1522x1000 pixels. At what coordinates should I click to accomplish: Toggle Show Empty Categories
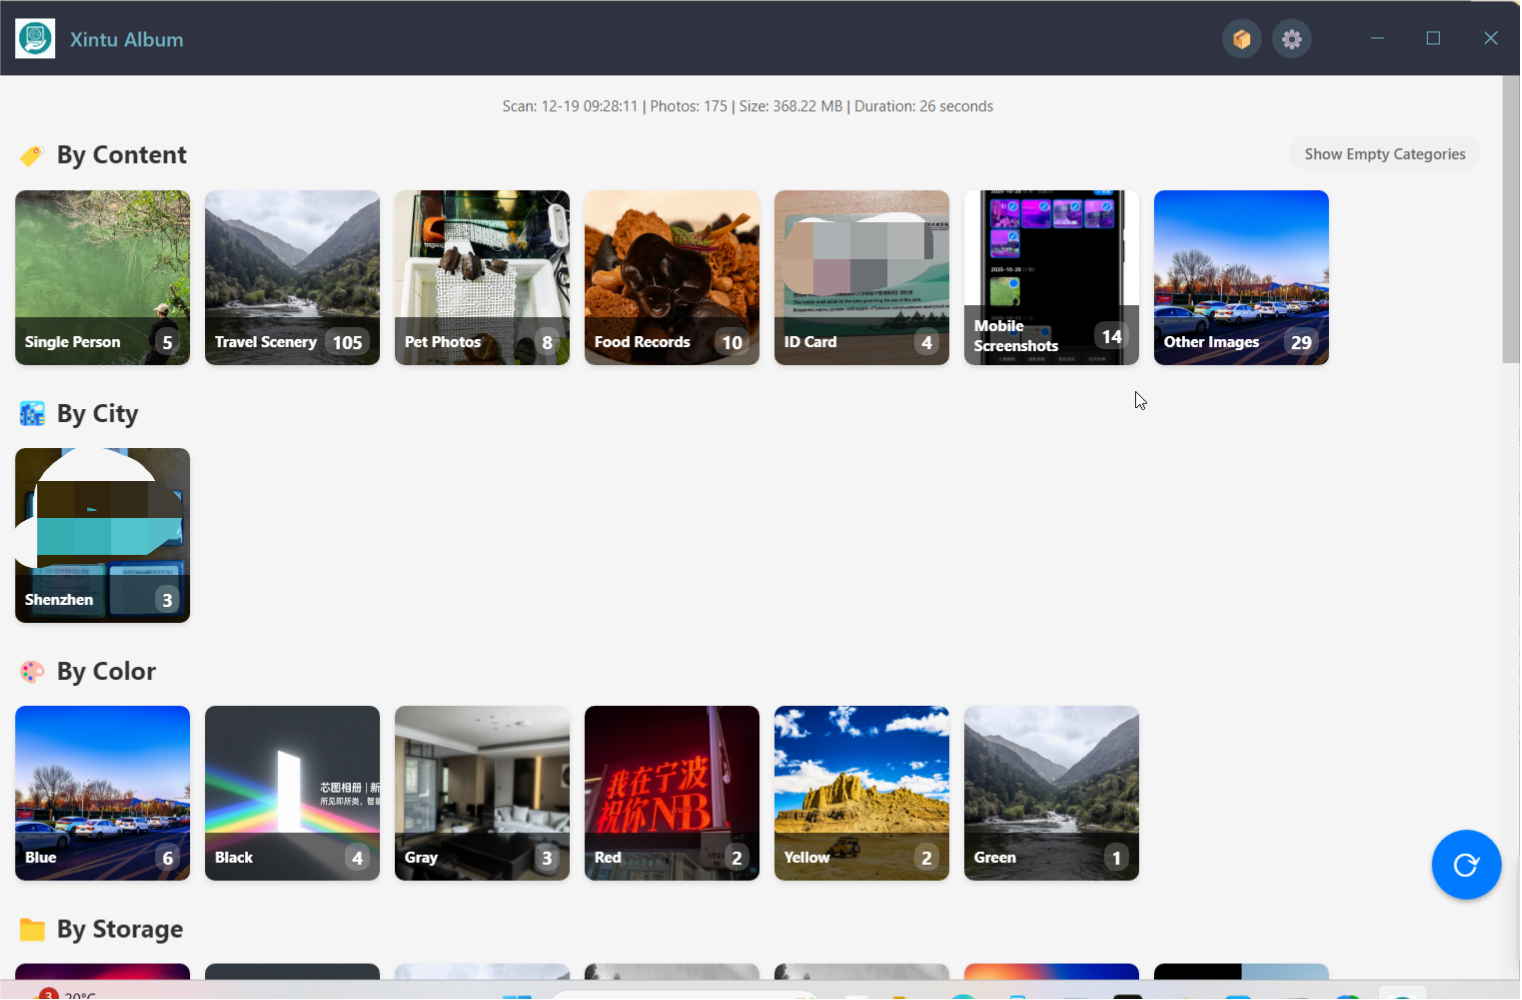1384,154
